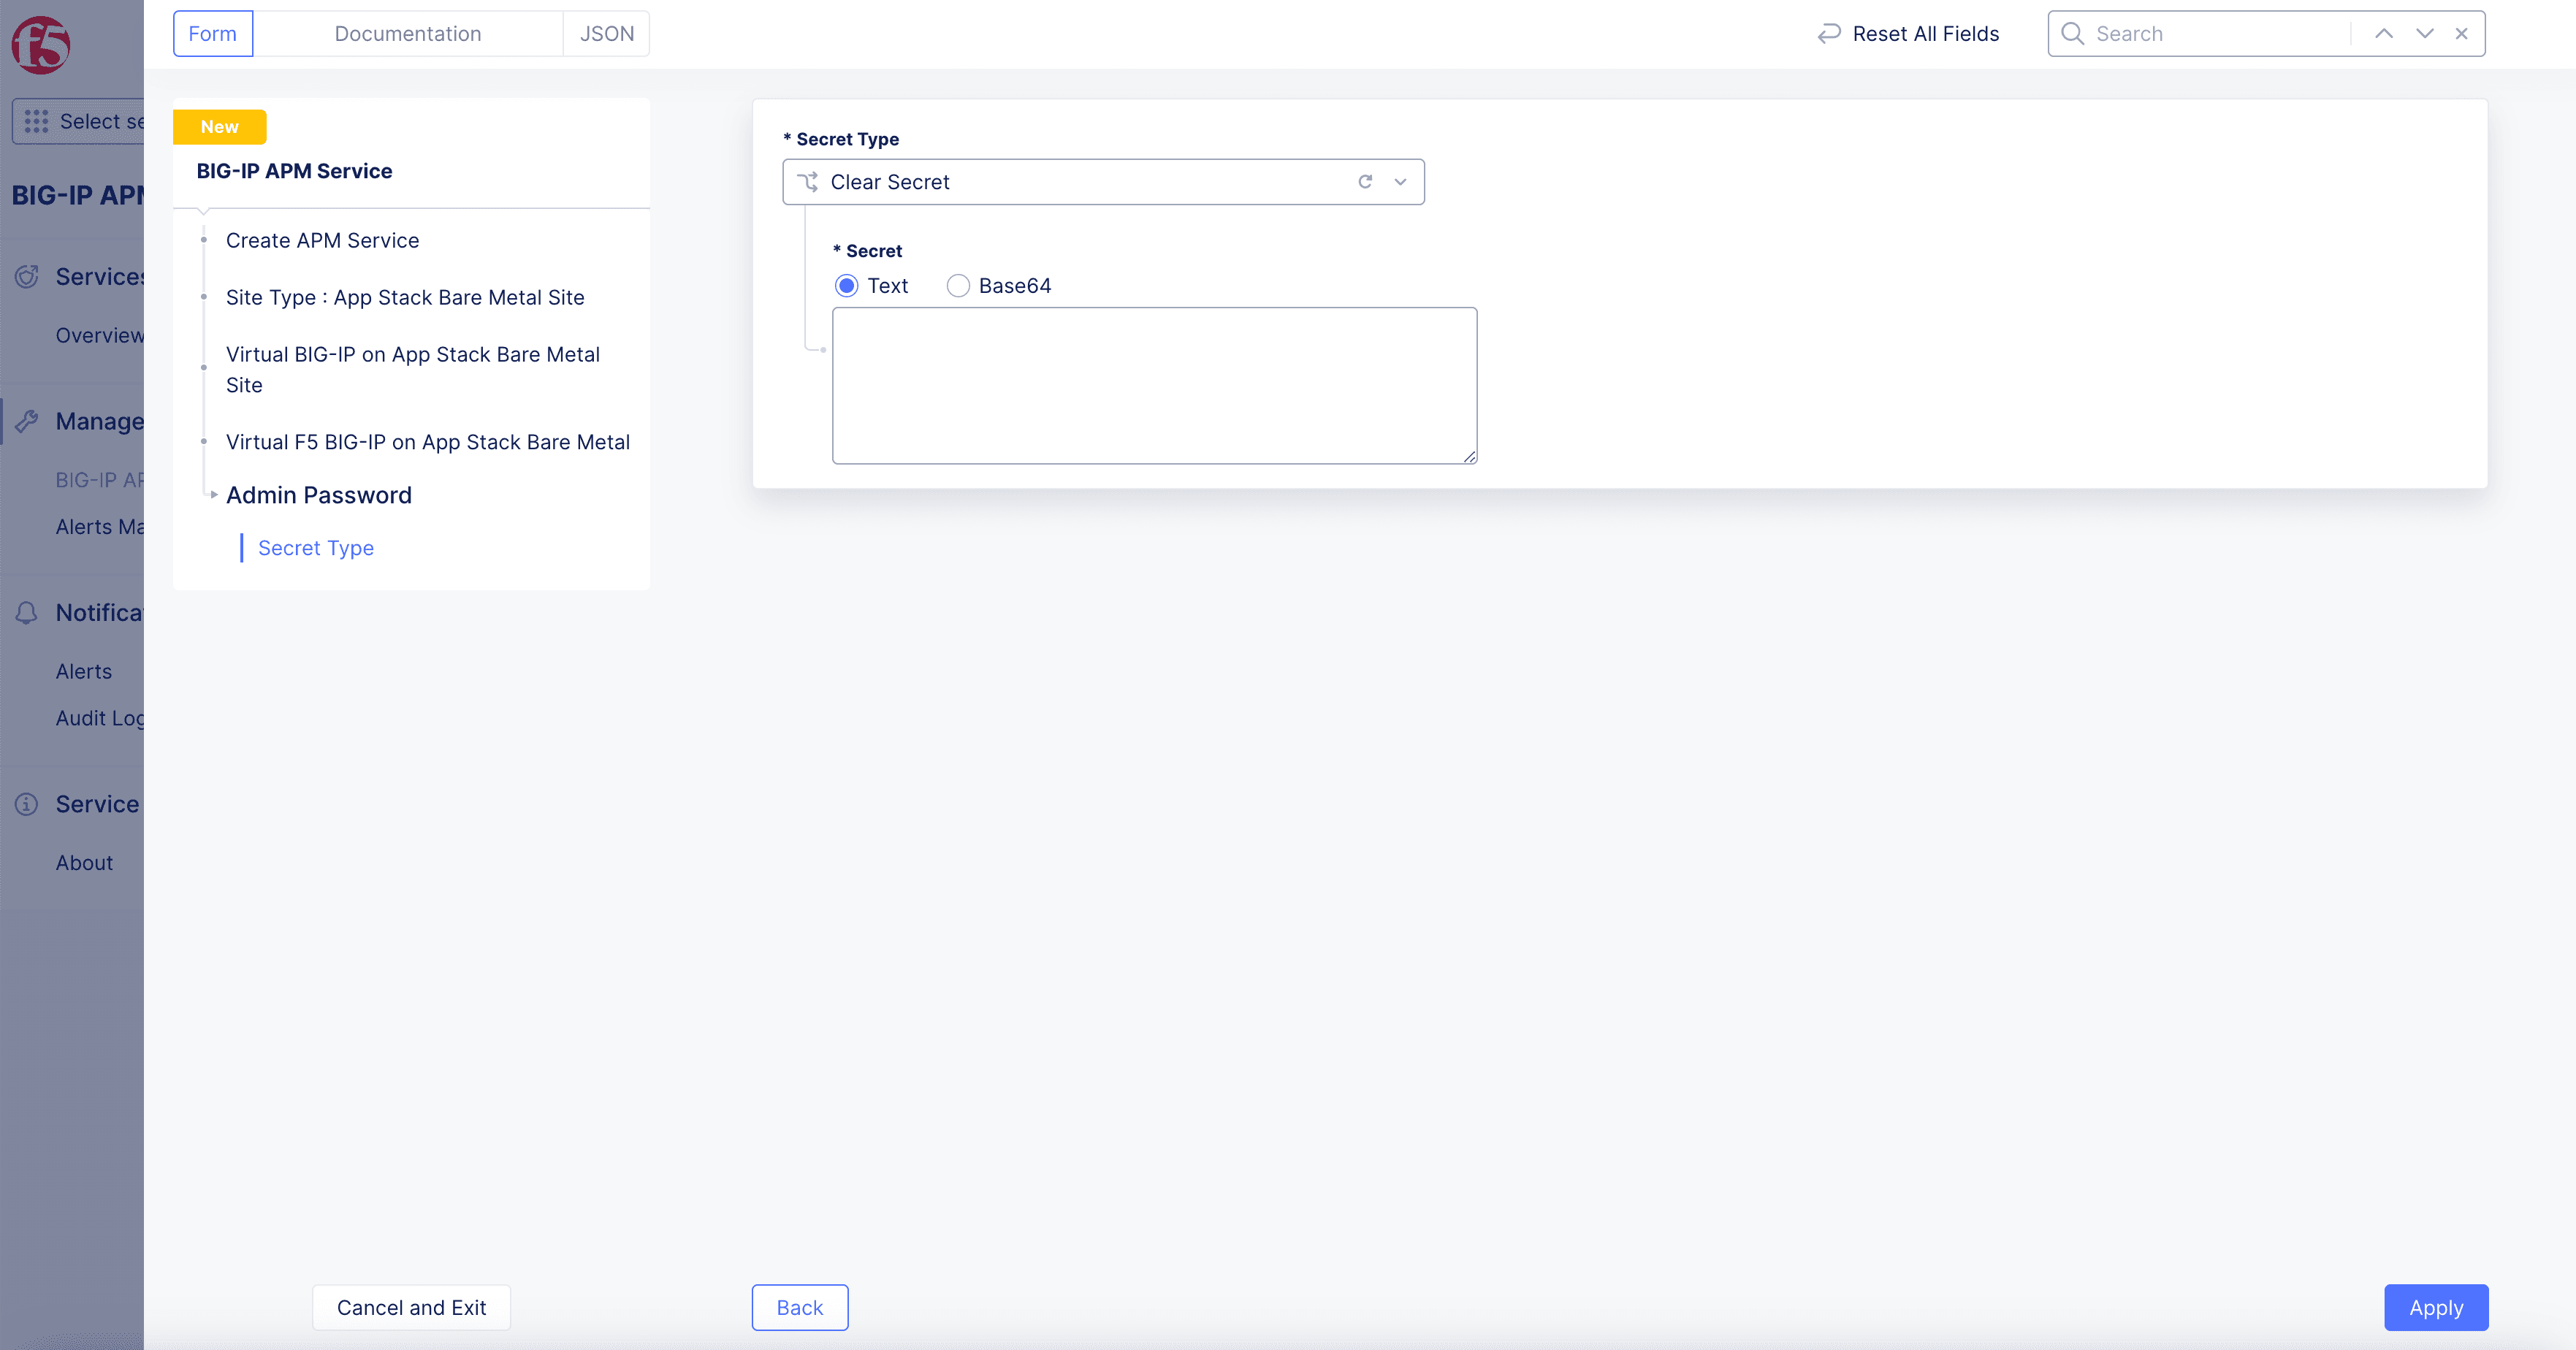Switch to the Form tab
This screenshot has height=1350, width=2576.
click(x=213, y=34)
